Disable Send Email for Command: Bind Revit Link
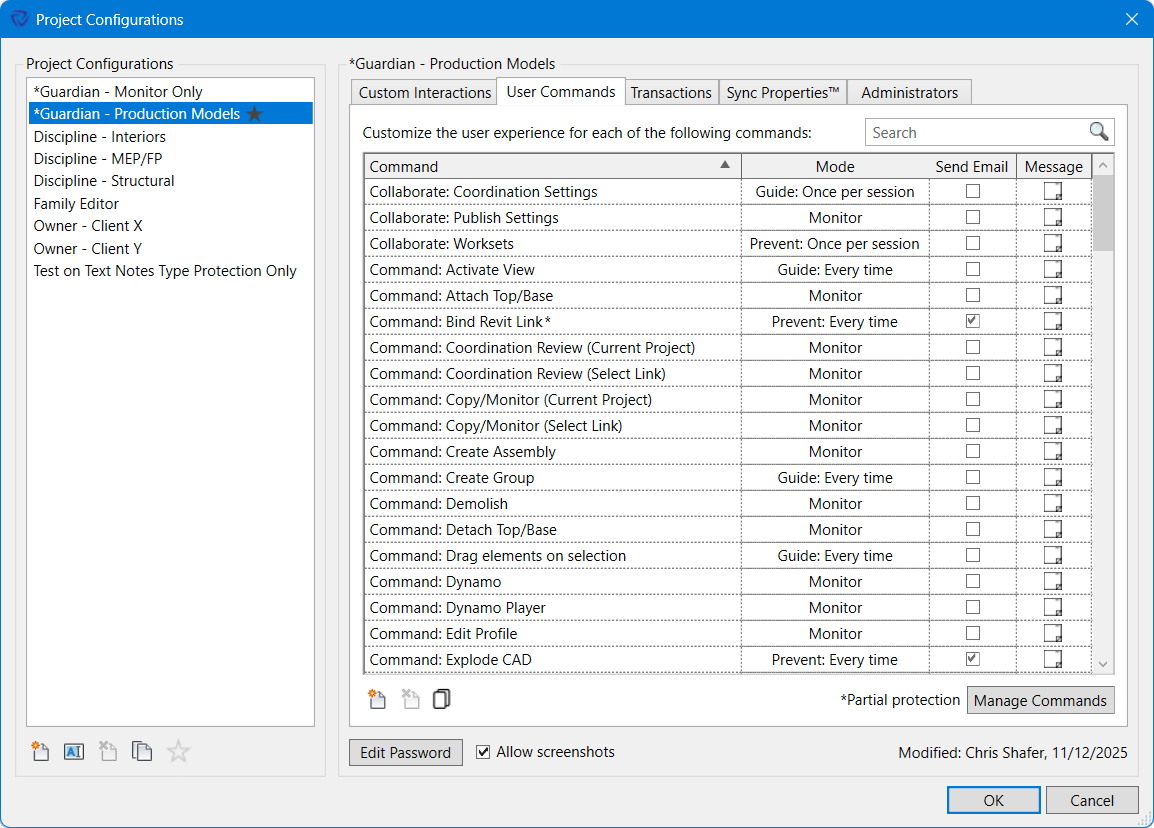This screenshot has height=828, width=1154. [972, 321]
